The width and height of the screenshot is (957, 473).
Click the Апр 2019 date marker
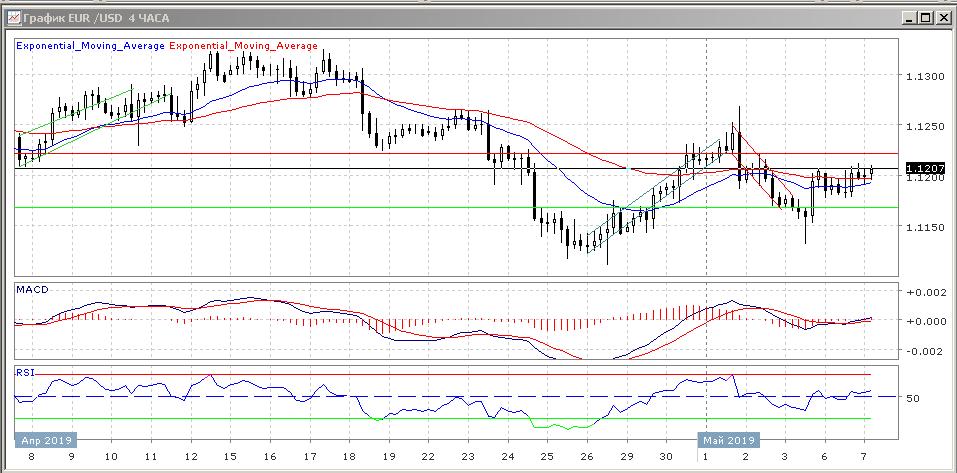pos(46,439)
